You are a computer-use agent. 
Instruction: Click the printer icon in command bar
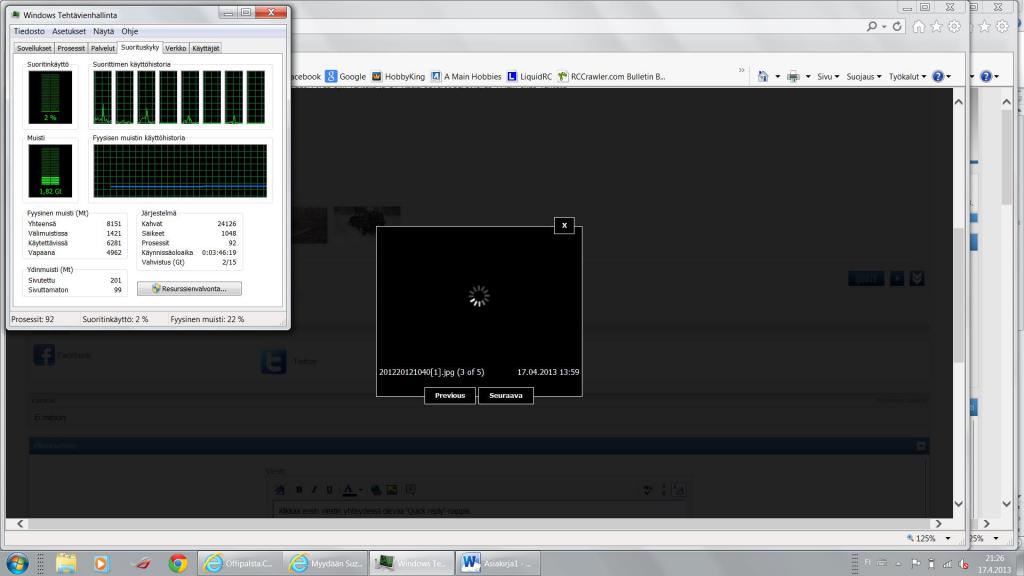[793, 76]
